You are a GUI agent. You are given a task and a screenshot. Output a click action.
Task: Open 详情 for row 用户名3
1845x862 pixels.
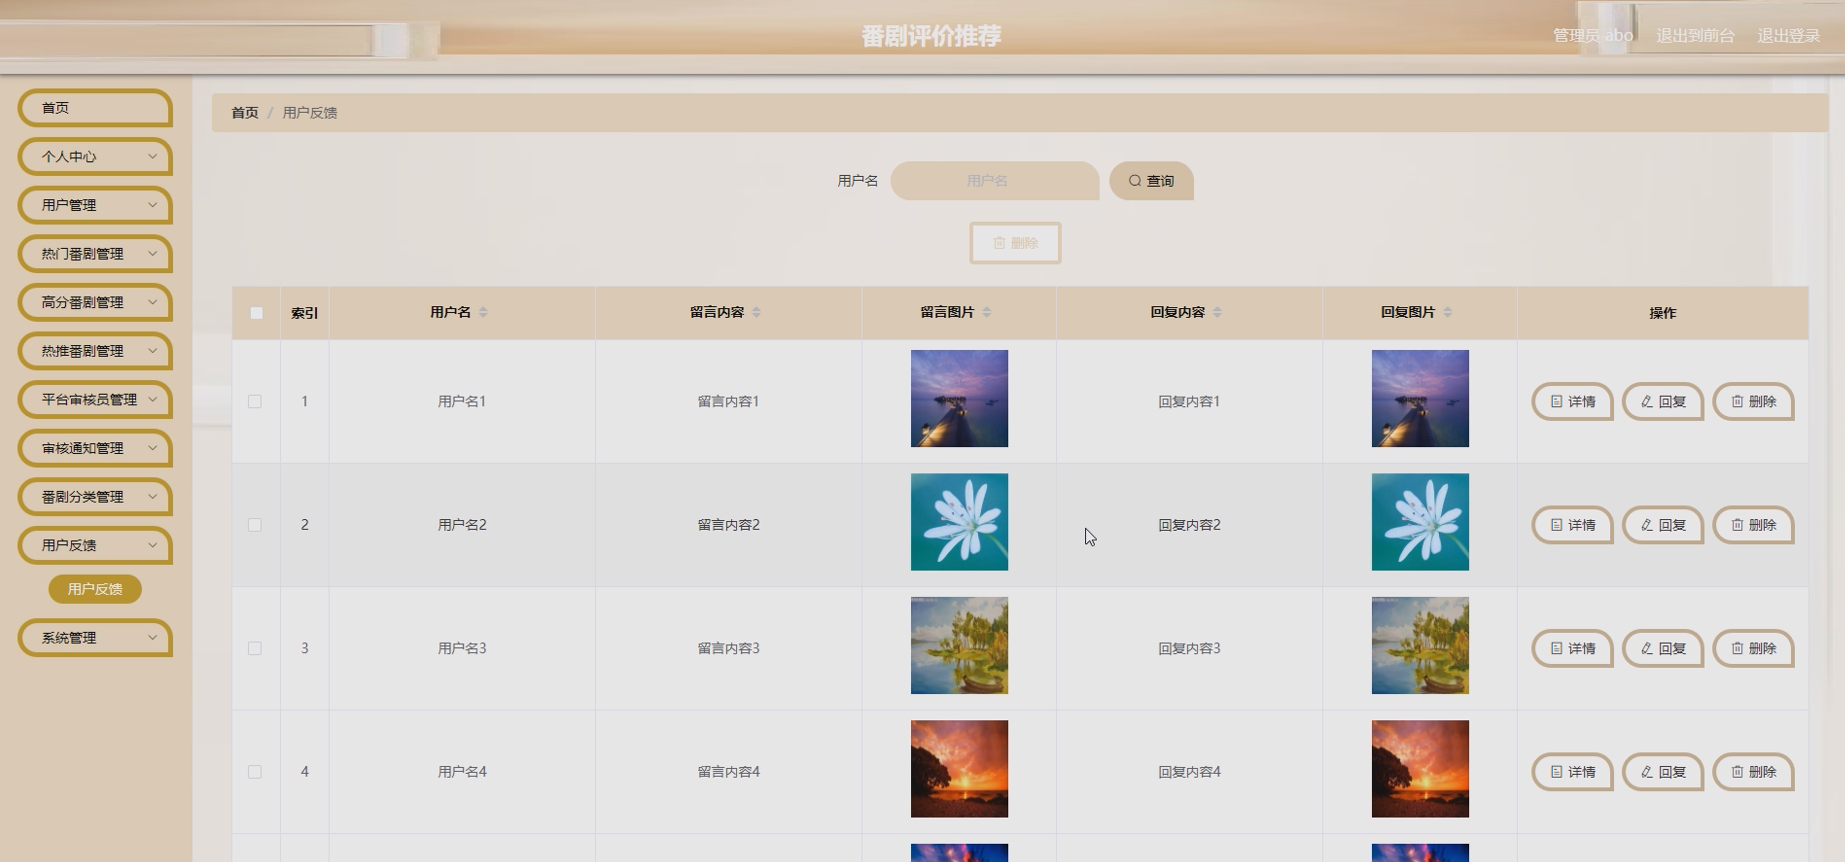coord(1572,648)
